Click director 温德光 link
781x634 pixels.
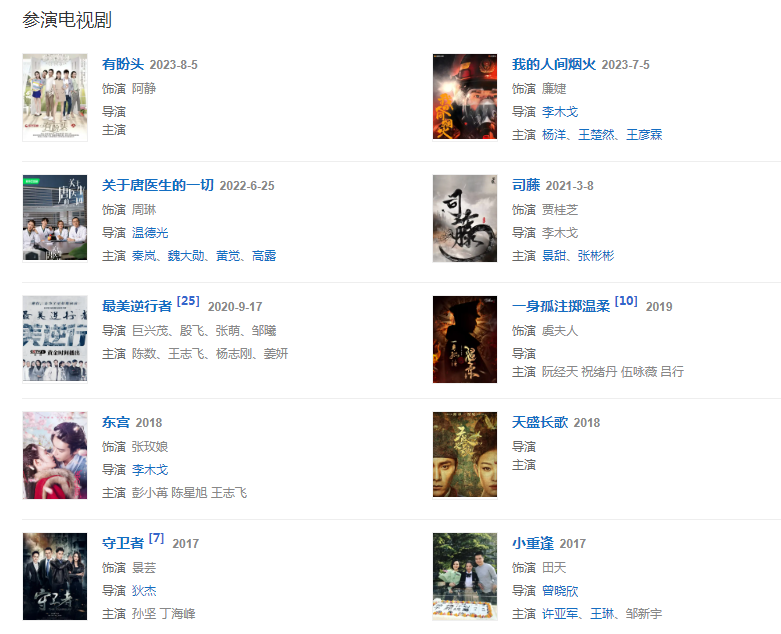150,233
